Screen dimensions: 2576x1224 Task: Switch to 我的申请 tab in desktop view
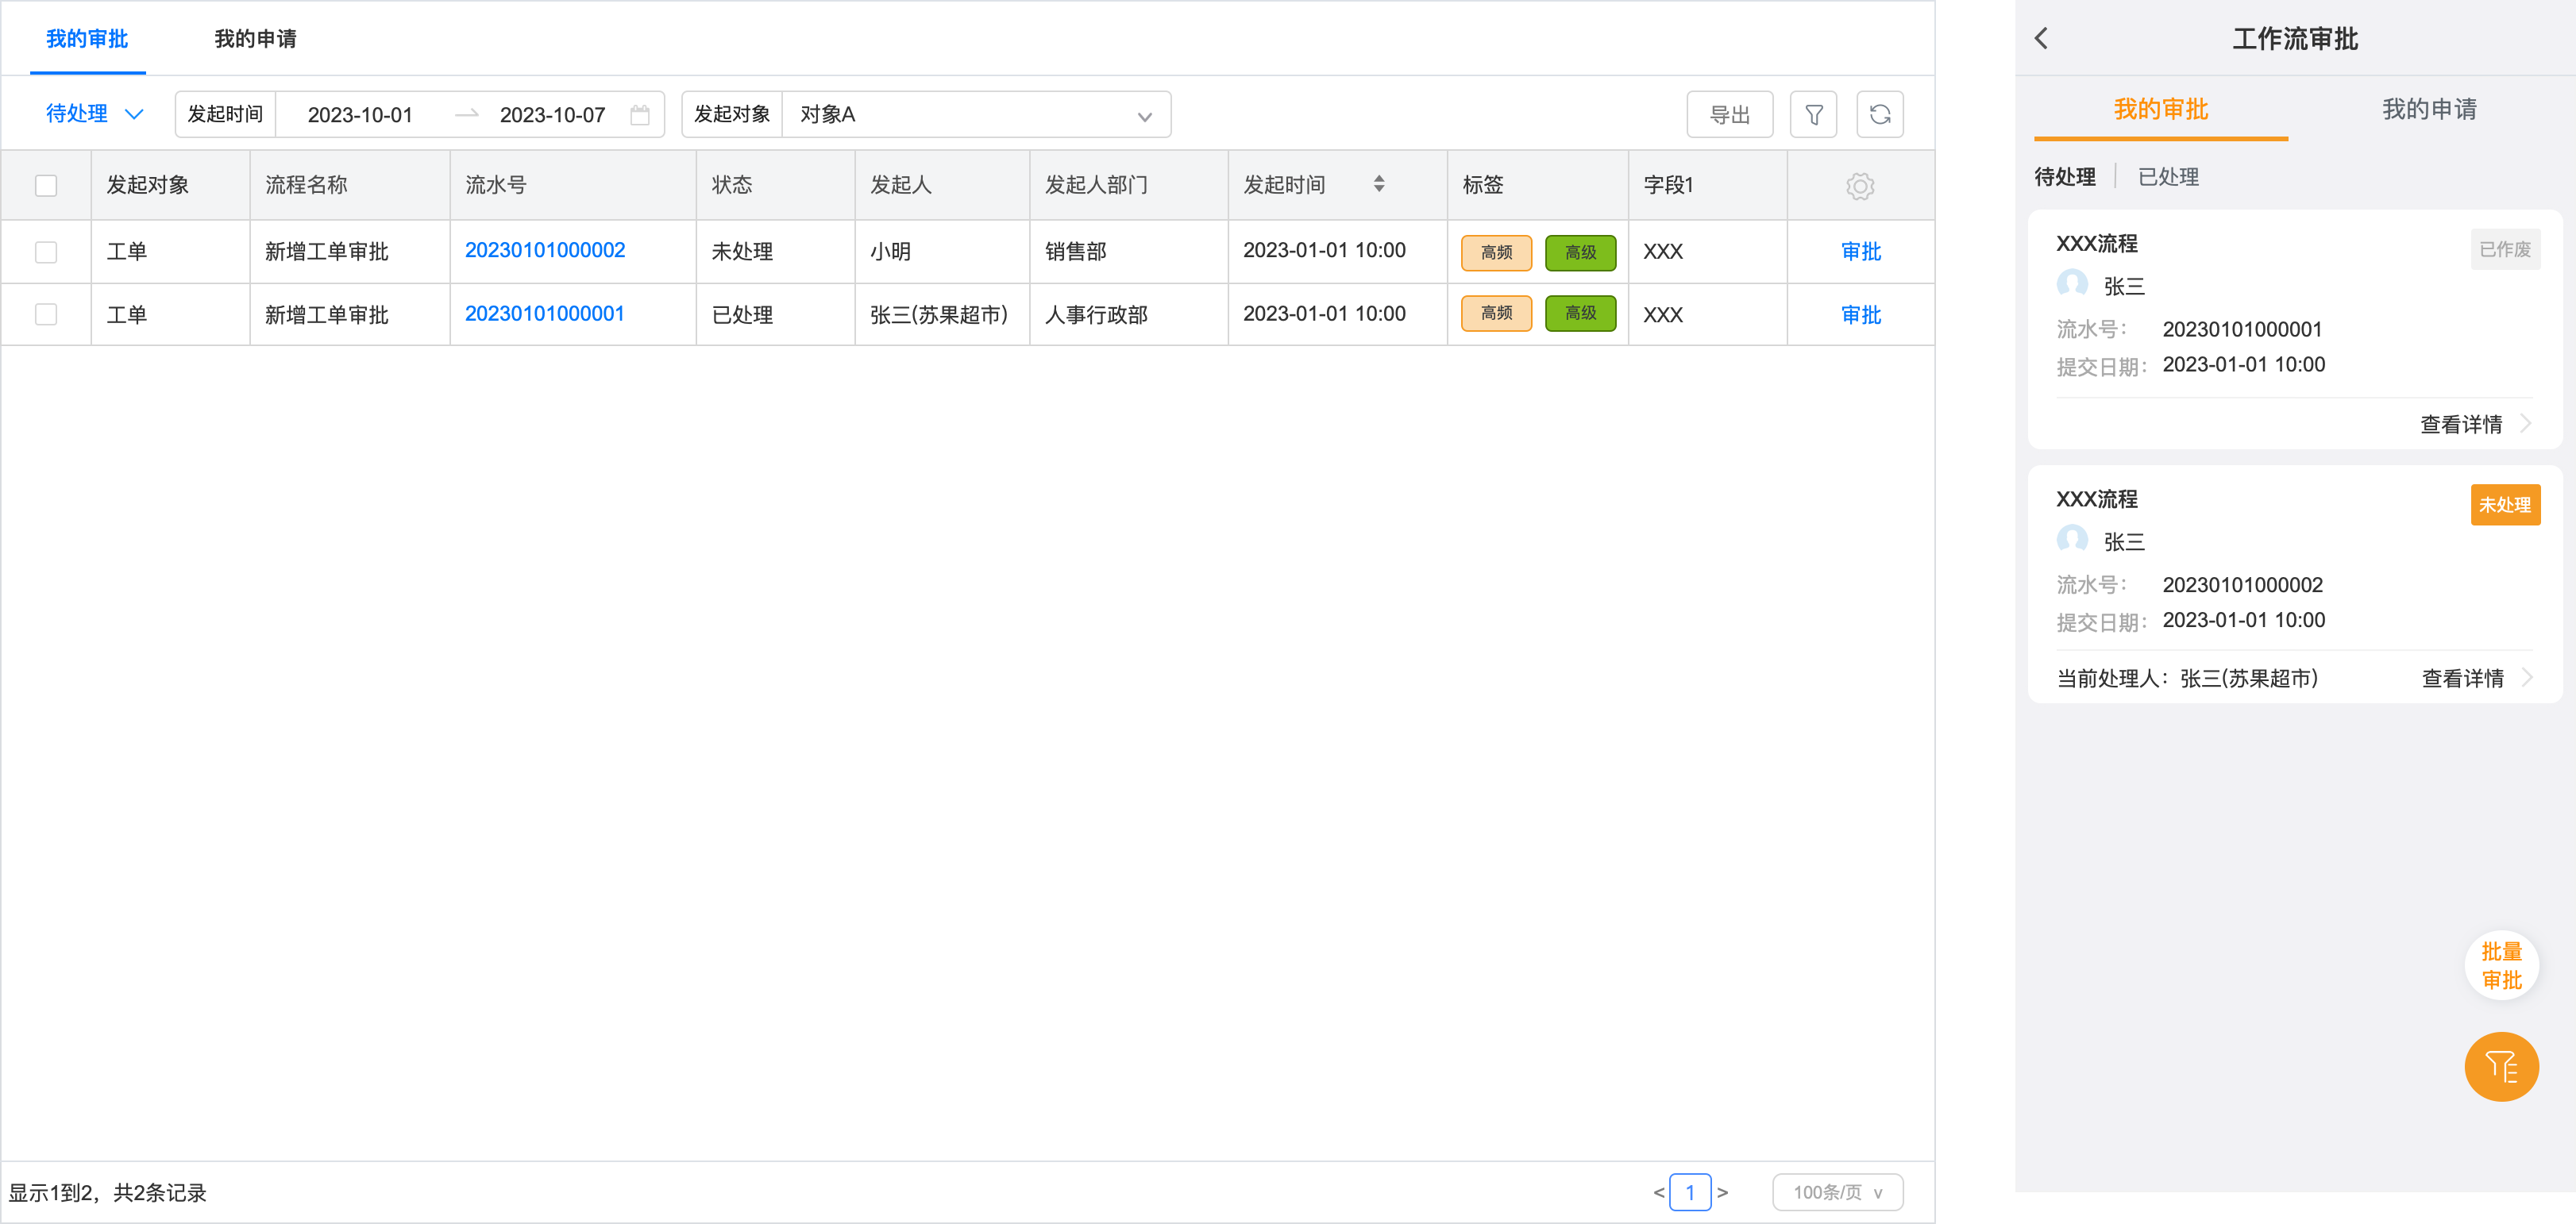pos(255,39)
